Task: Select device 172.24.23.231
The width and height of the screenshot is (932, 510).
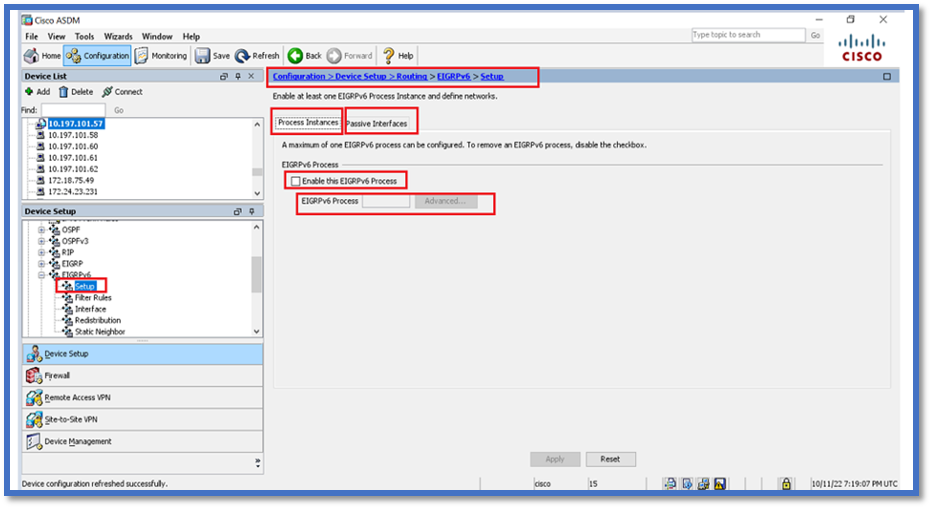Action: click(73, 191)
